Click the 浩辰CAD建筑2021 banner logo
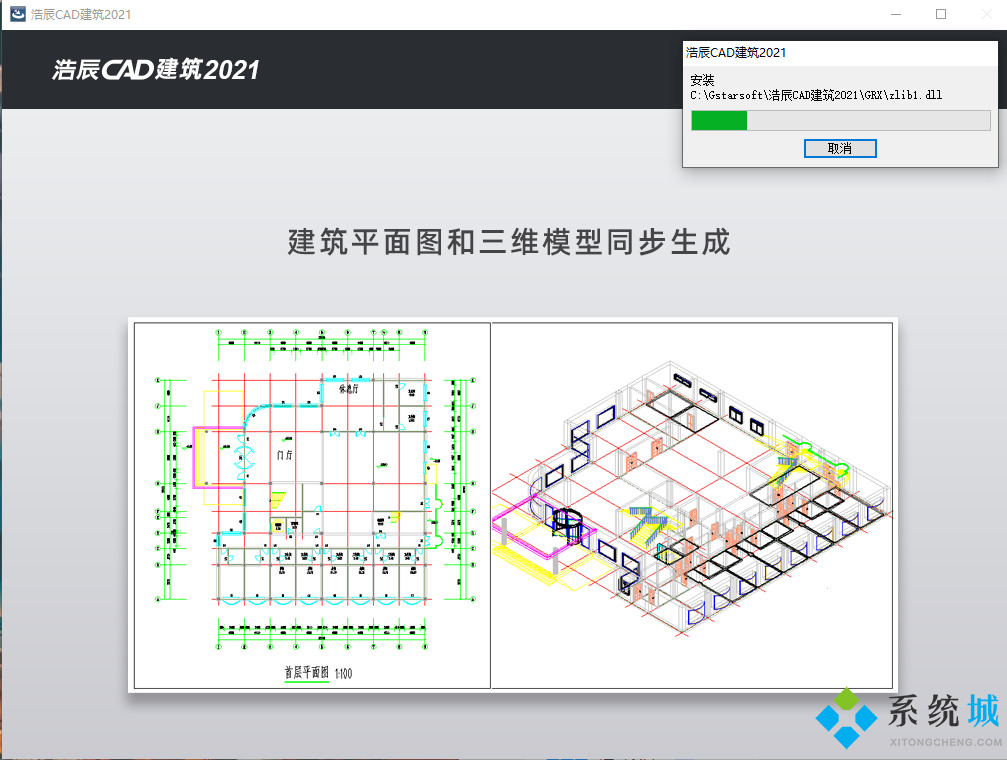 pos(156,69)
